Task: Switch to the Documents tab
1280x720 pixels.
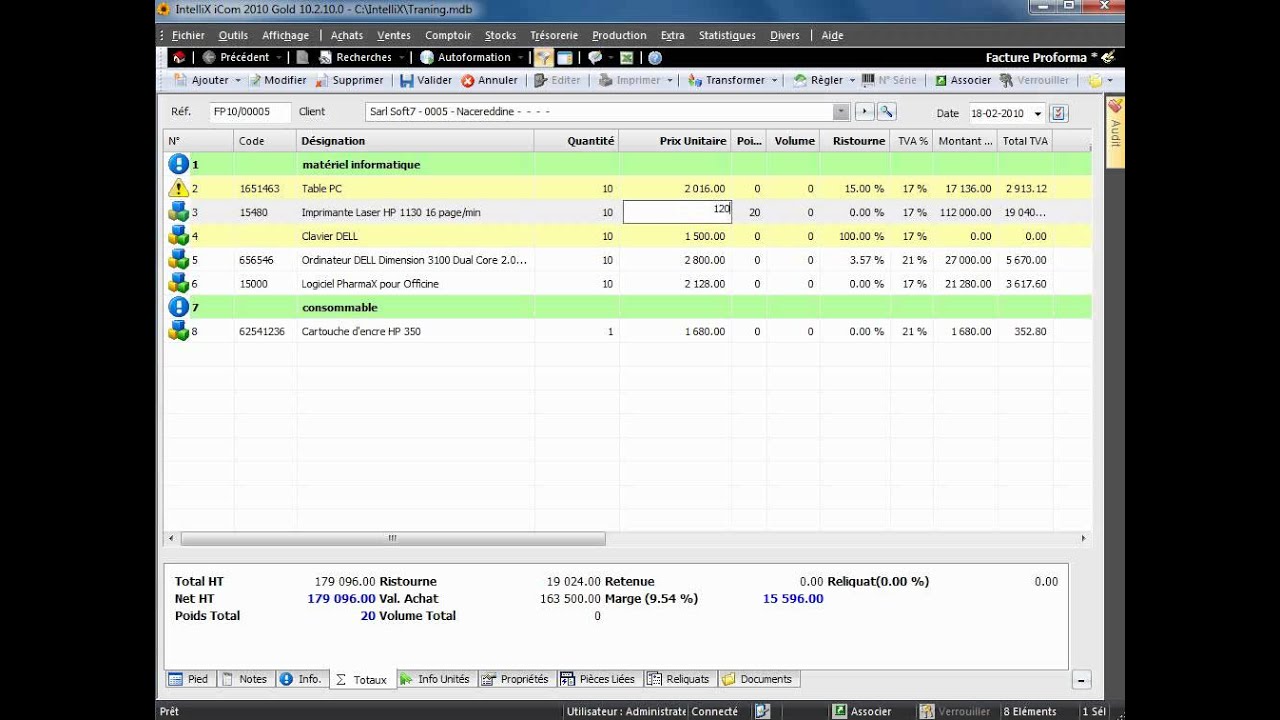Action: coord(758,679)
